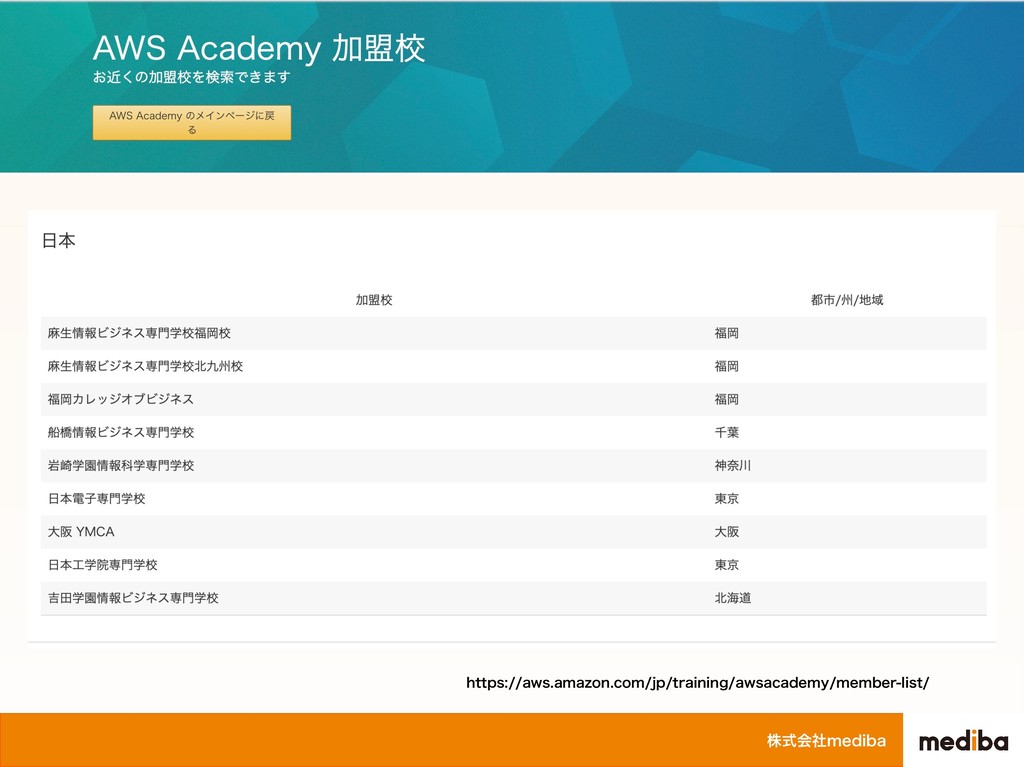Viewport: 1024px width, 767px height.
Task: Click 東京 region in 日本電子専門学校 row
Action: coord(727,498)
